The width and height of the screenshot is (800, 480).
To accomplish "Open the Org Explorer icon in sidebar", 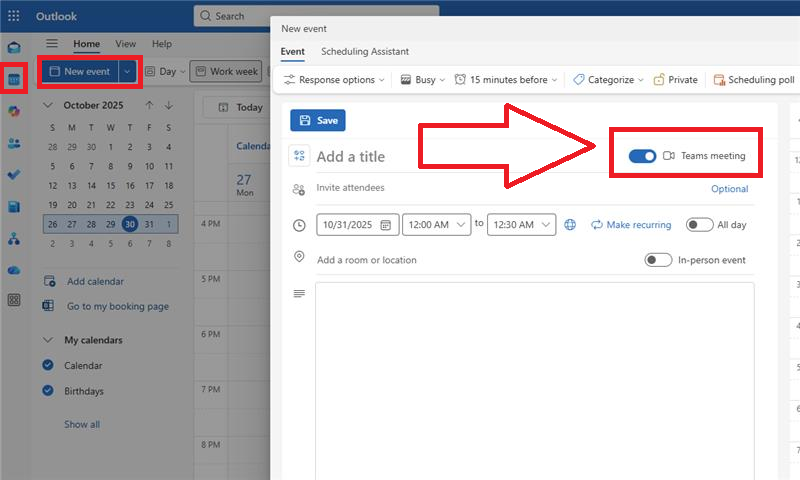I will coord(14,238).
